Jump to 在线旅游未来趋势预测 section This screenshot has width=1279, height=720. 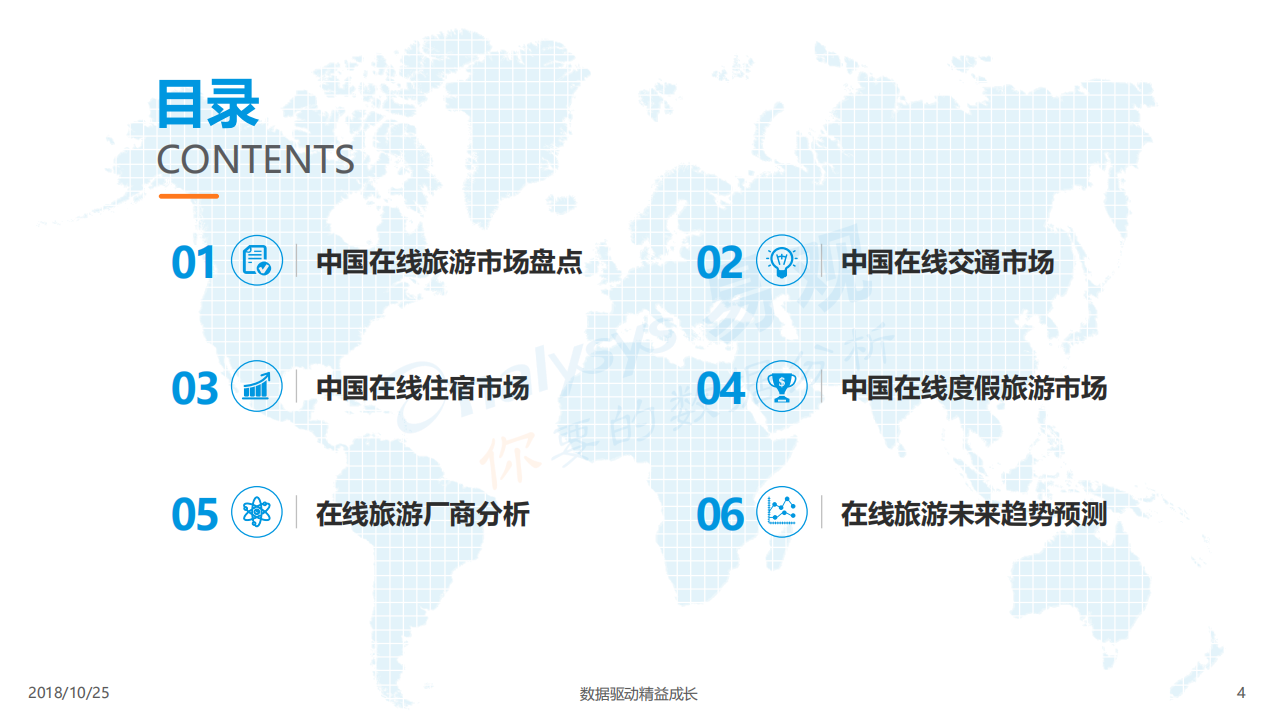(974, 514)
